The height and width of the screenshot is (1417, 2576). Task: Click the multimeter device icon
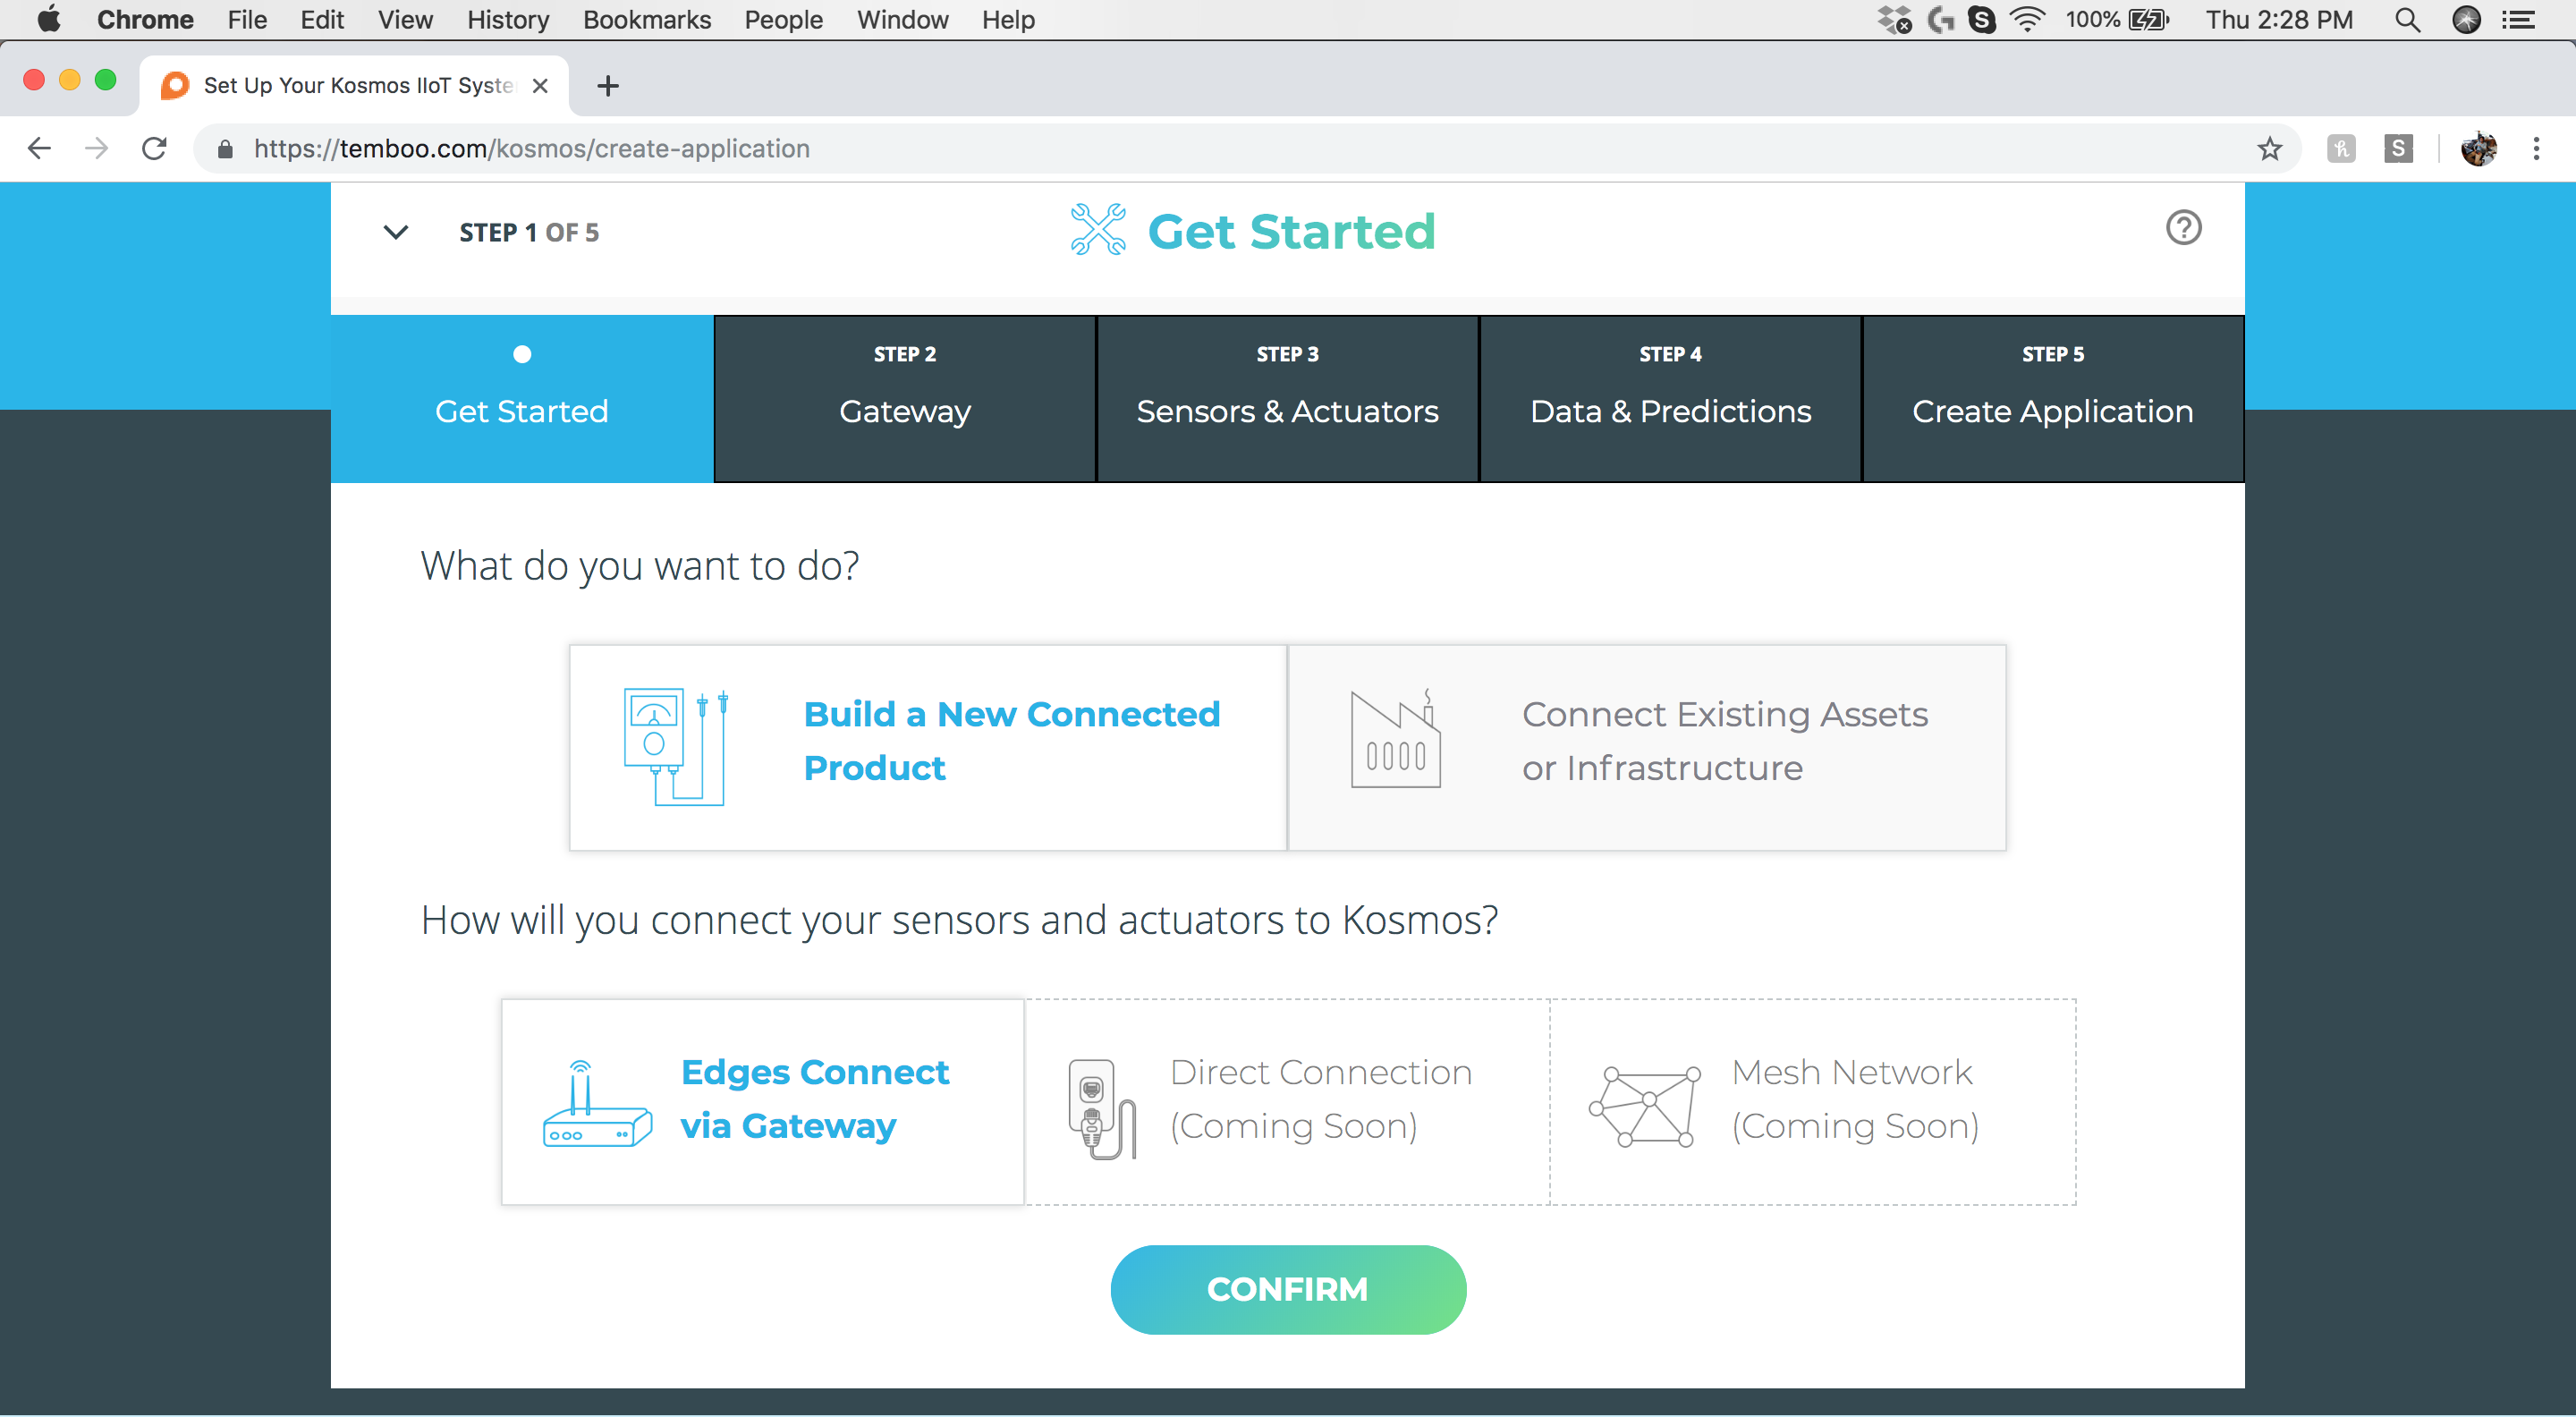676,746
